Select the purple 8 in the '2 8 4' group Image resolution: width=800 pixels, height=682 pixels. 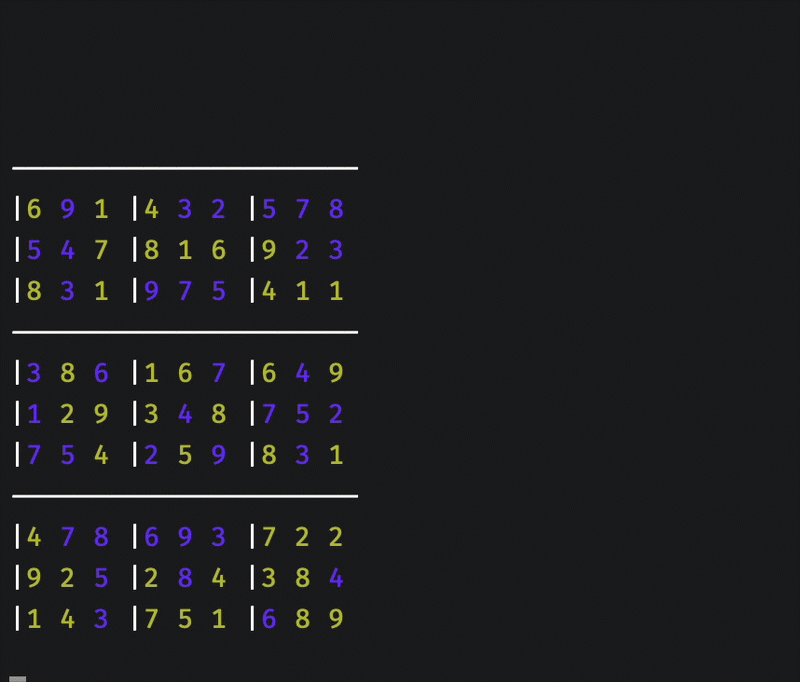[x=185, y=578]
